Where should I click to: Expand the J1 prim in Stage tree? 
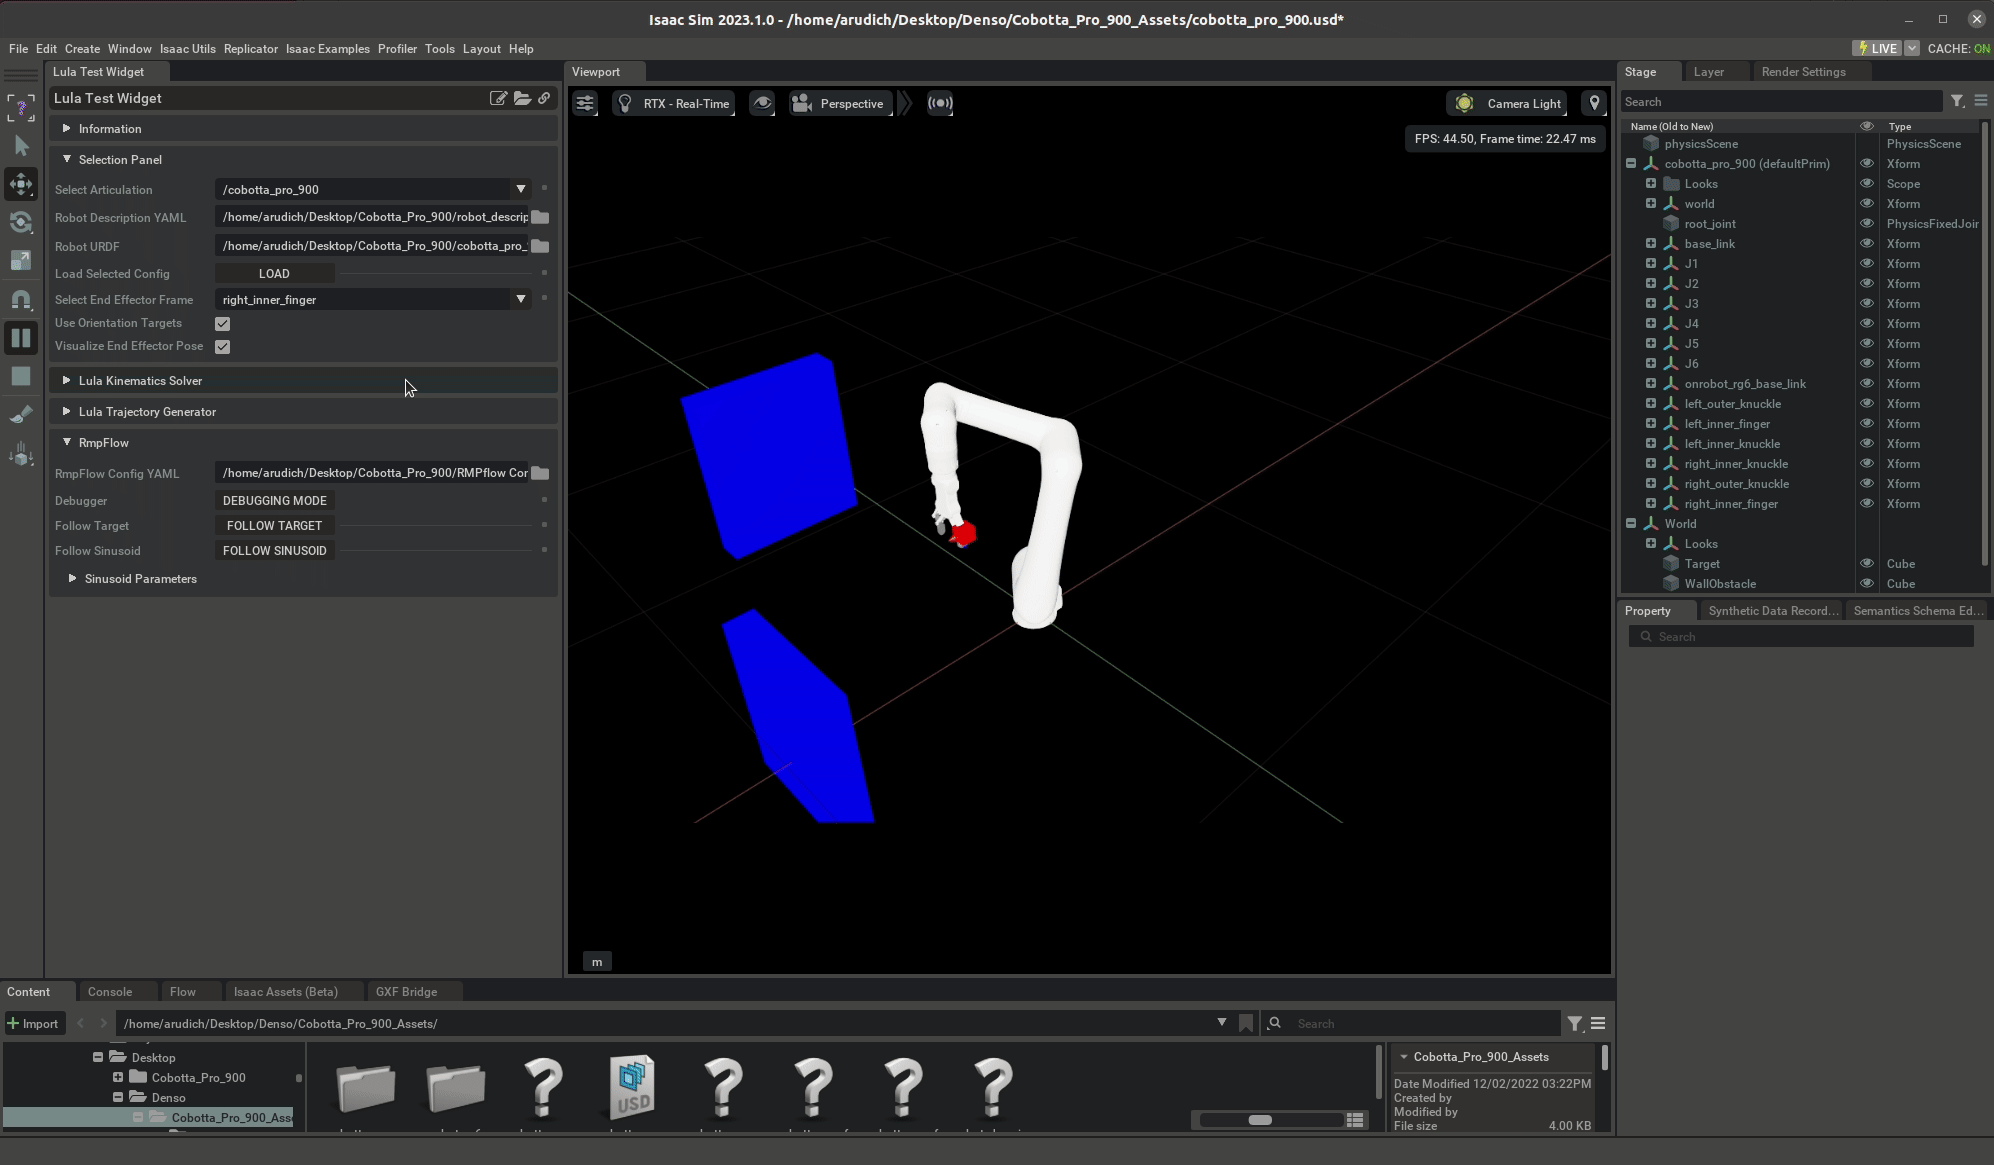click(x=1651, y=264)
